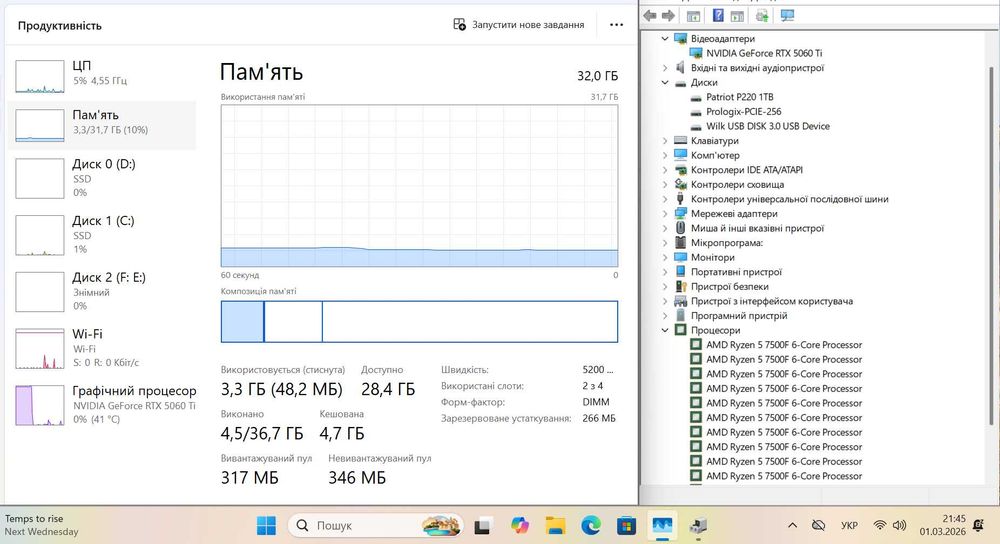Click the run new task icon in Task Manager
The image size is (1000, 544).
click(x=459, y=24)
